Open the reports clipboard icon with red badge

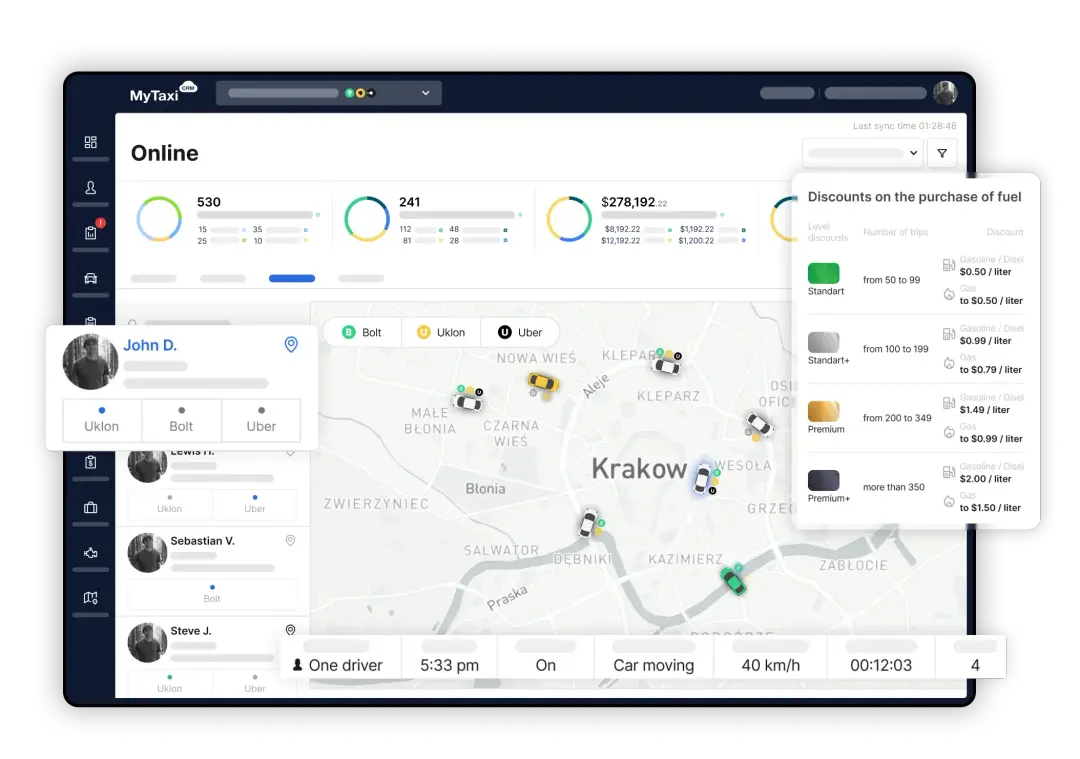89,231
